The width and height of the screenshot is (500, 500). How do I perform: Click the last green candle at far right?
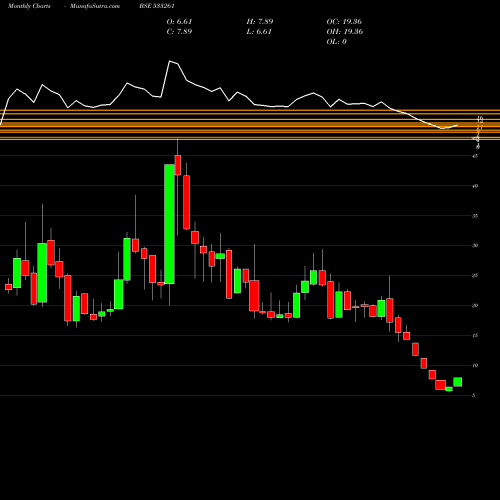[458, 382]
